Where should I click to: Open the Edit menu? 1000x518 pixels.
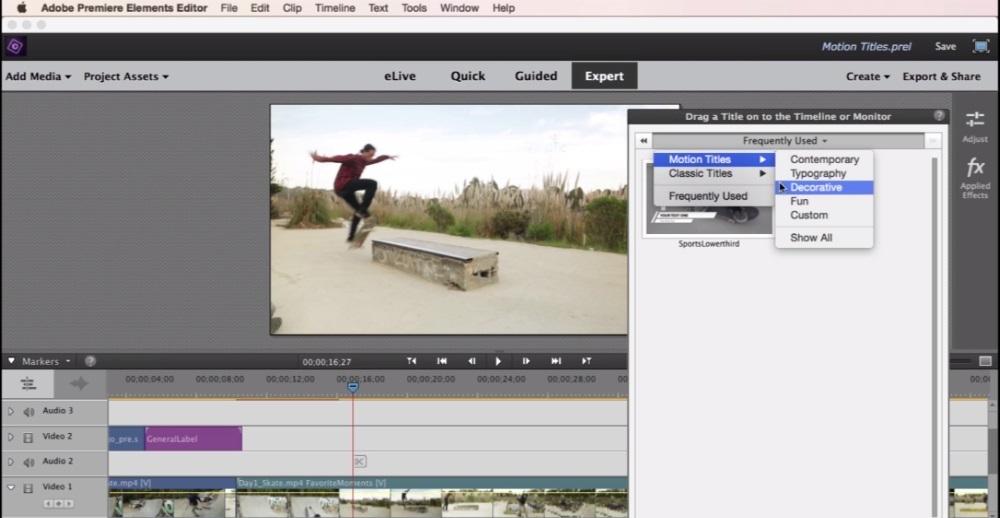pyautogui.click(x=260, y=8)
